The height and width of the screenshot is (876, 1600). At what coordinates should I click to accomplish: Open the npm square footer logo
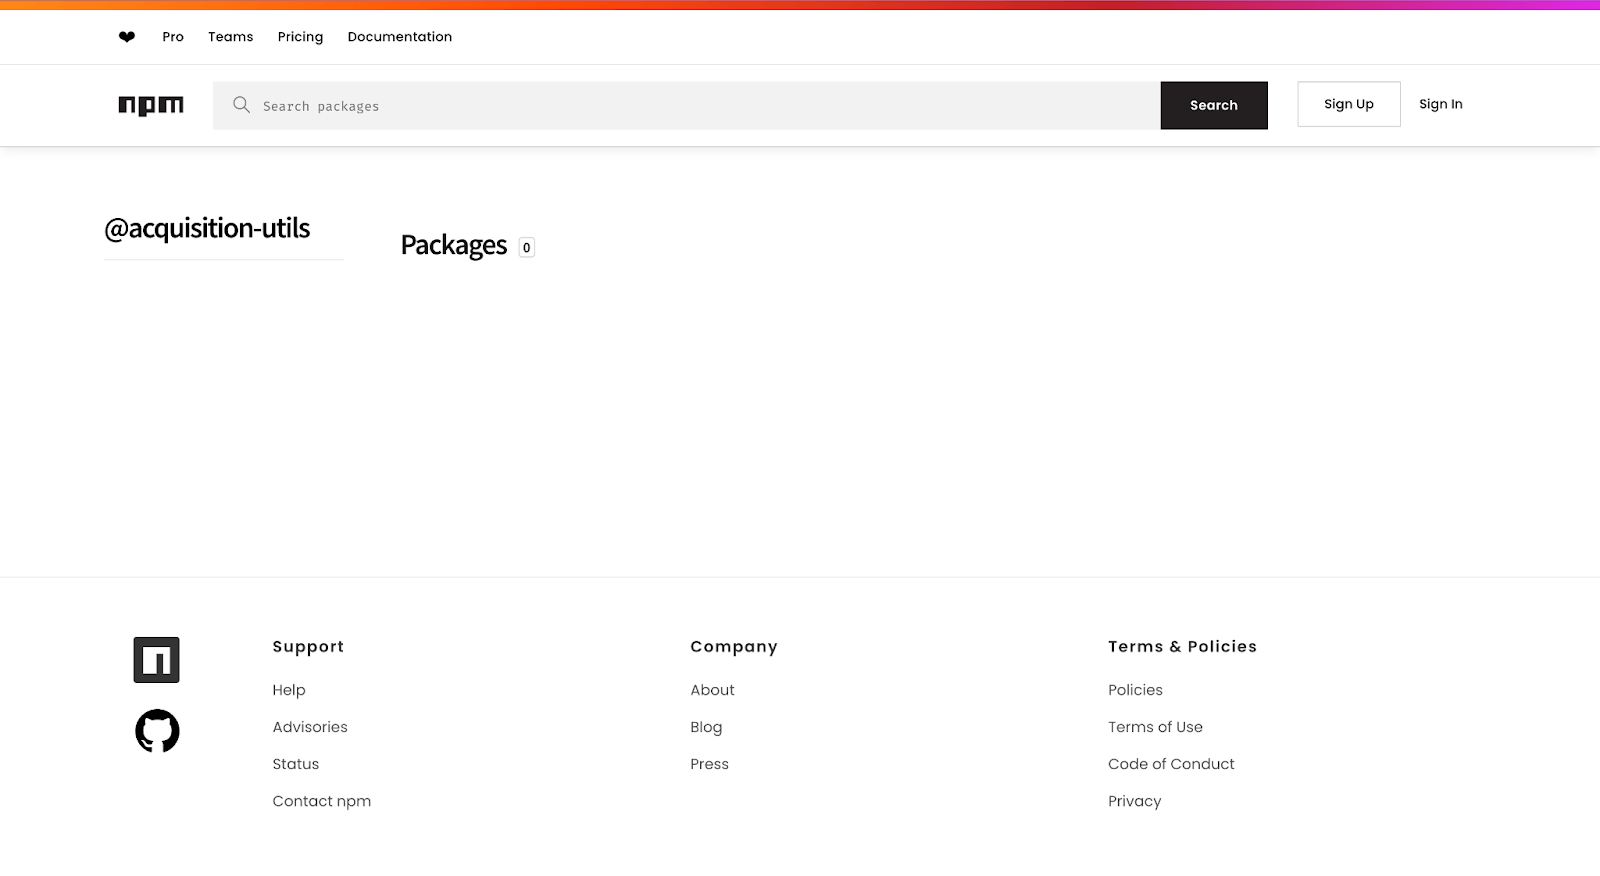157,660
